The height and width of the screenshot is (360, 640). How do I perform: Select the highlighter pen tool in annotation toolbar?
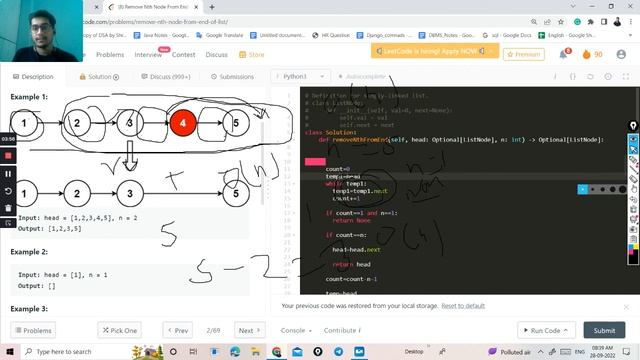(633, 159)
